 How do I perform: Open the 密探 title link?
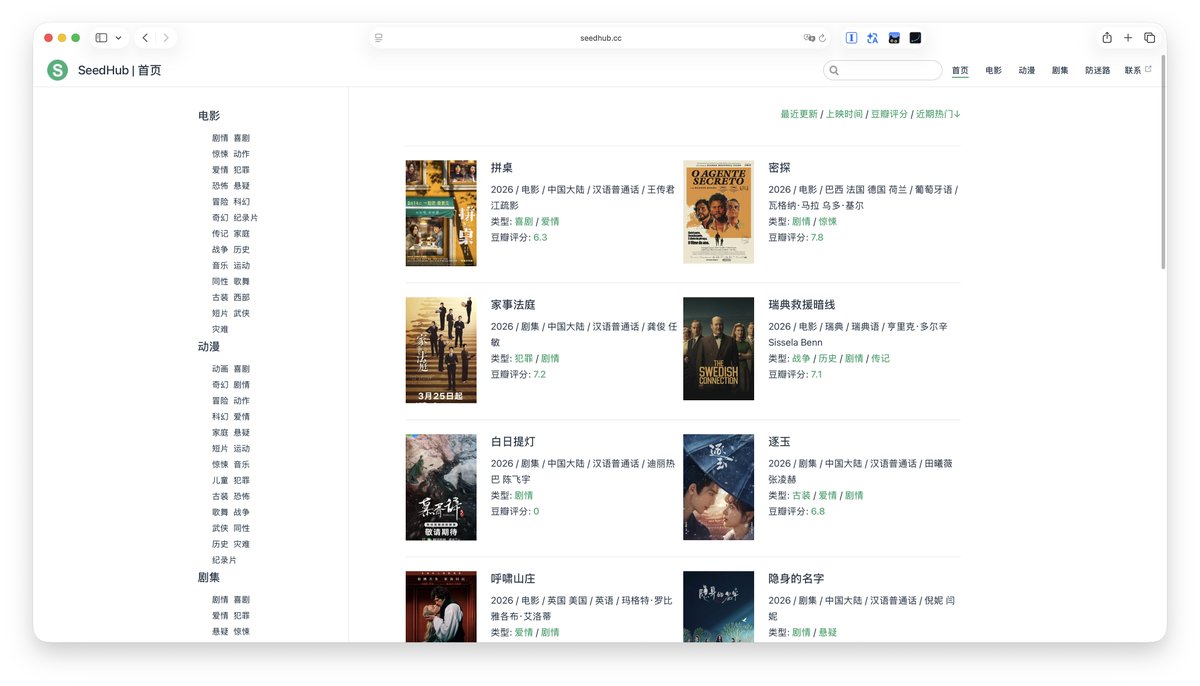(x=779, y=168)
